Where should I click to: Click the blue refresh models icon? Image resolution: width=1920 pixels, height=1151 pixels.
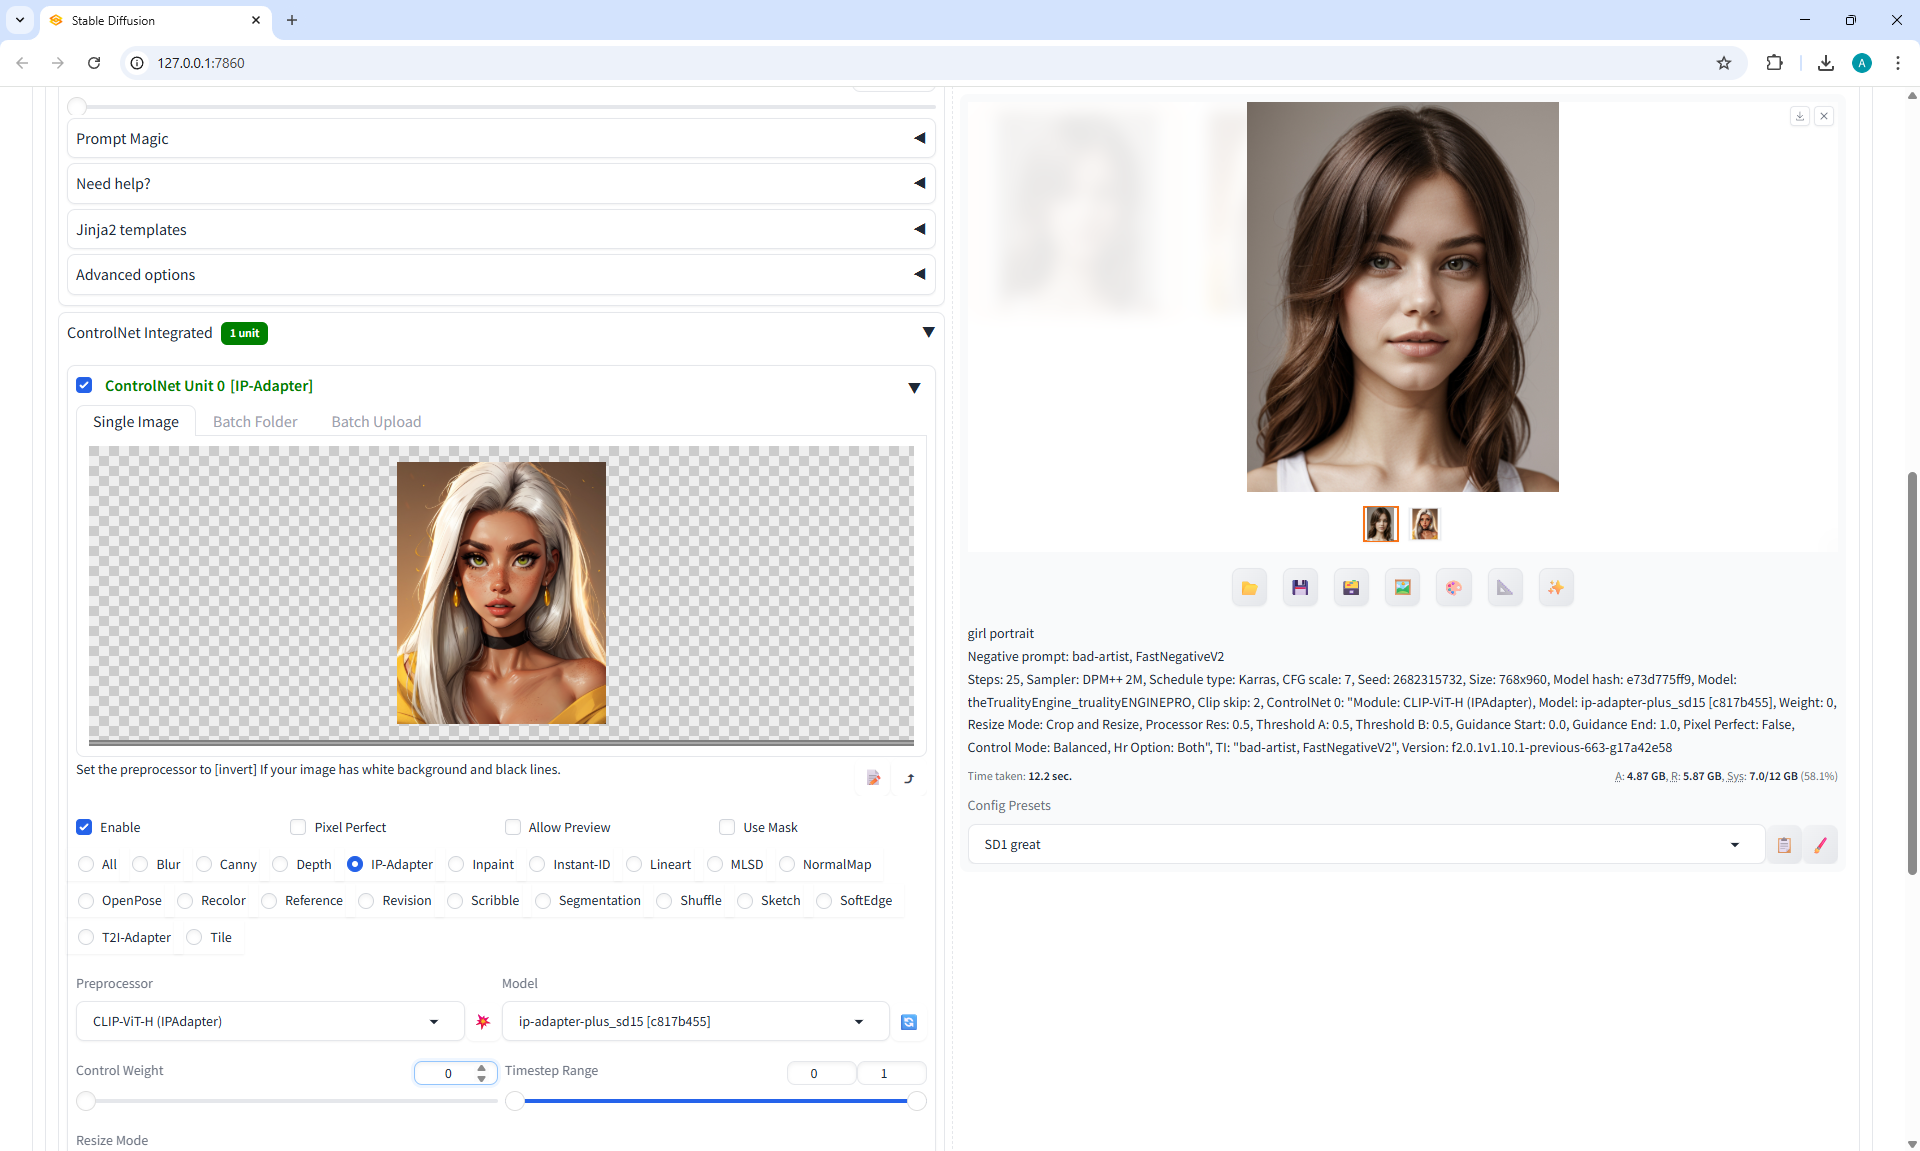pos(908,1022)
